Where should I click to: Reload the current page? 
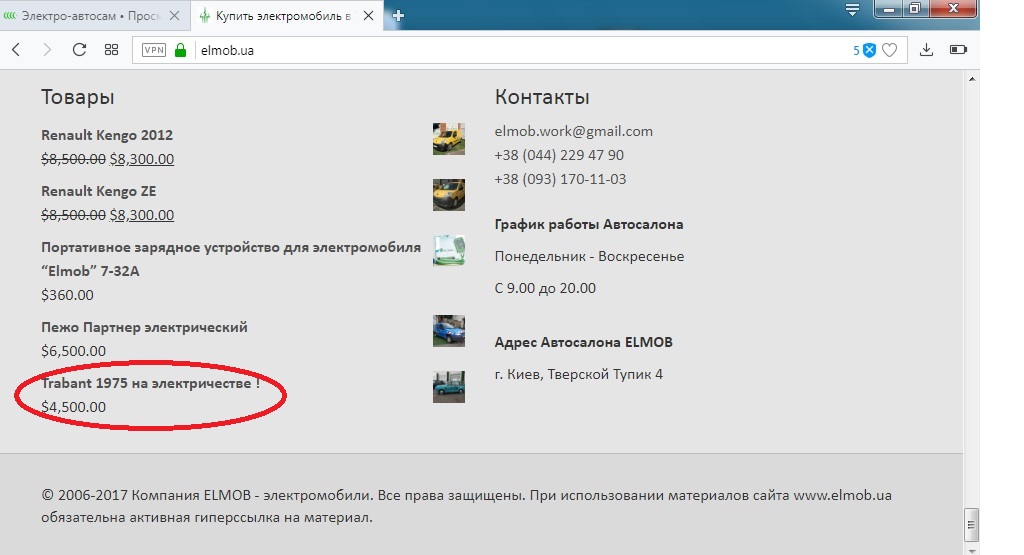pyautogui.click(x=79, y=50)
